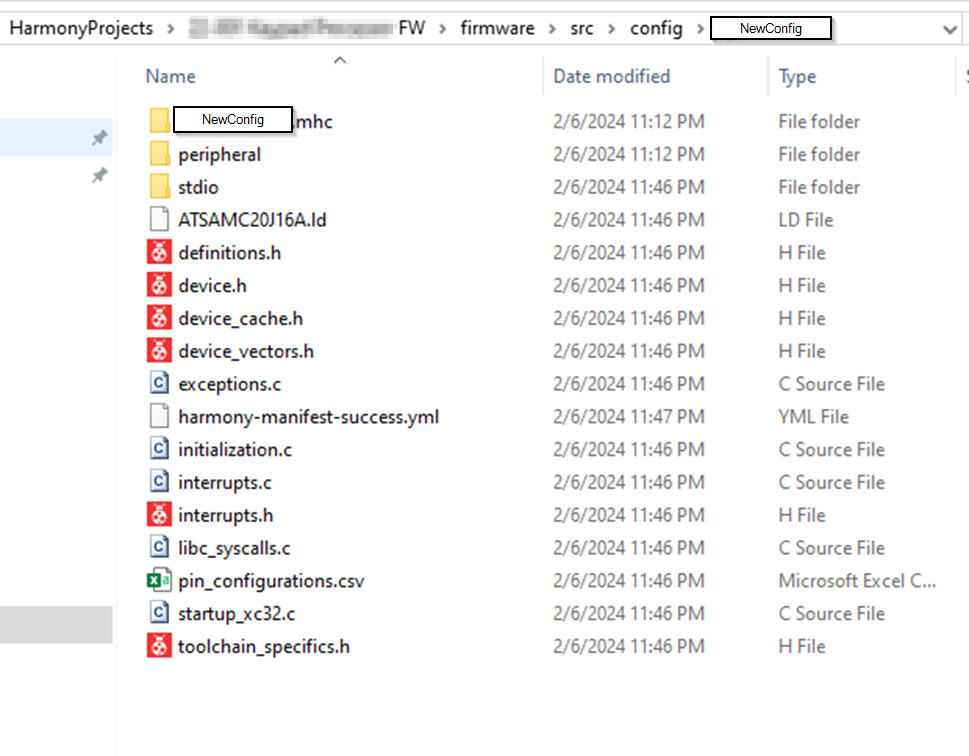Open the device.h header file icon
Screen dimensions: 969x756
[x=160, y=285]
